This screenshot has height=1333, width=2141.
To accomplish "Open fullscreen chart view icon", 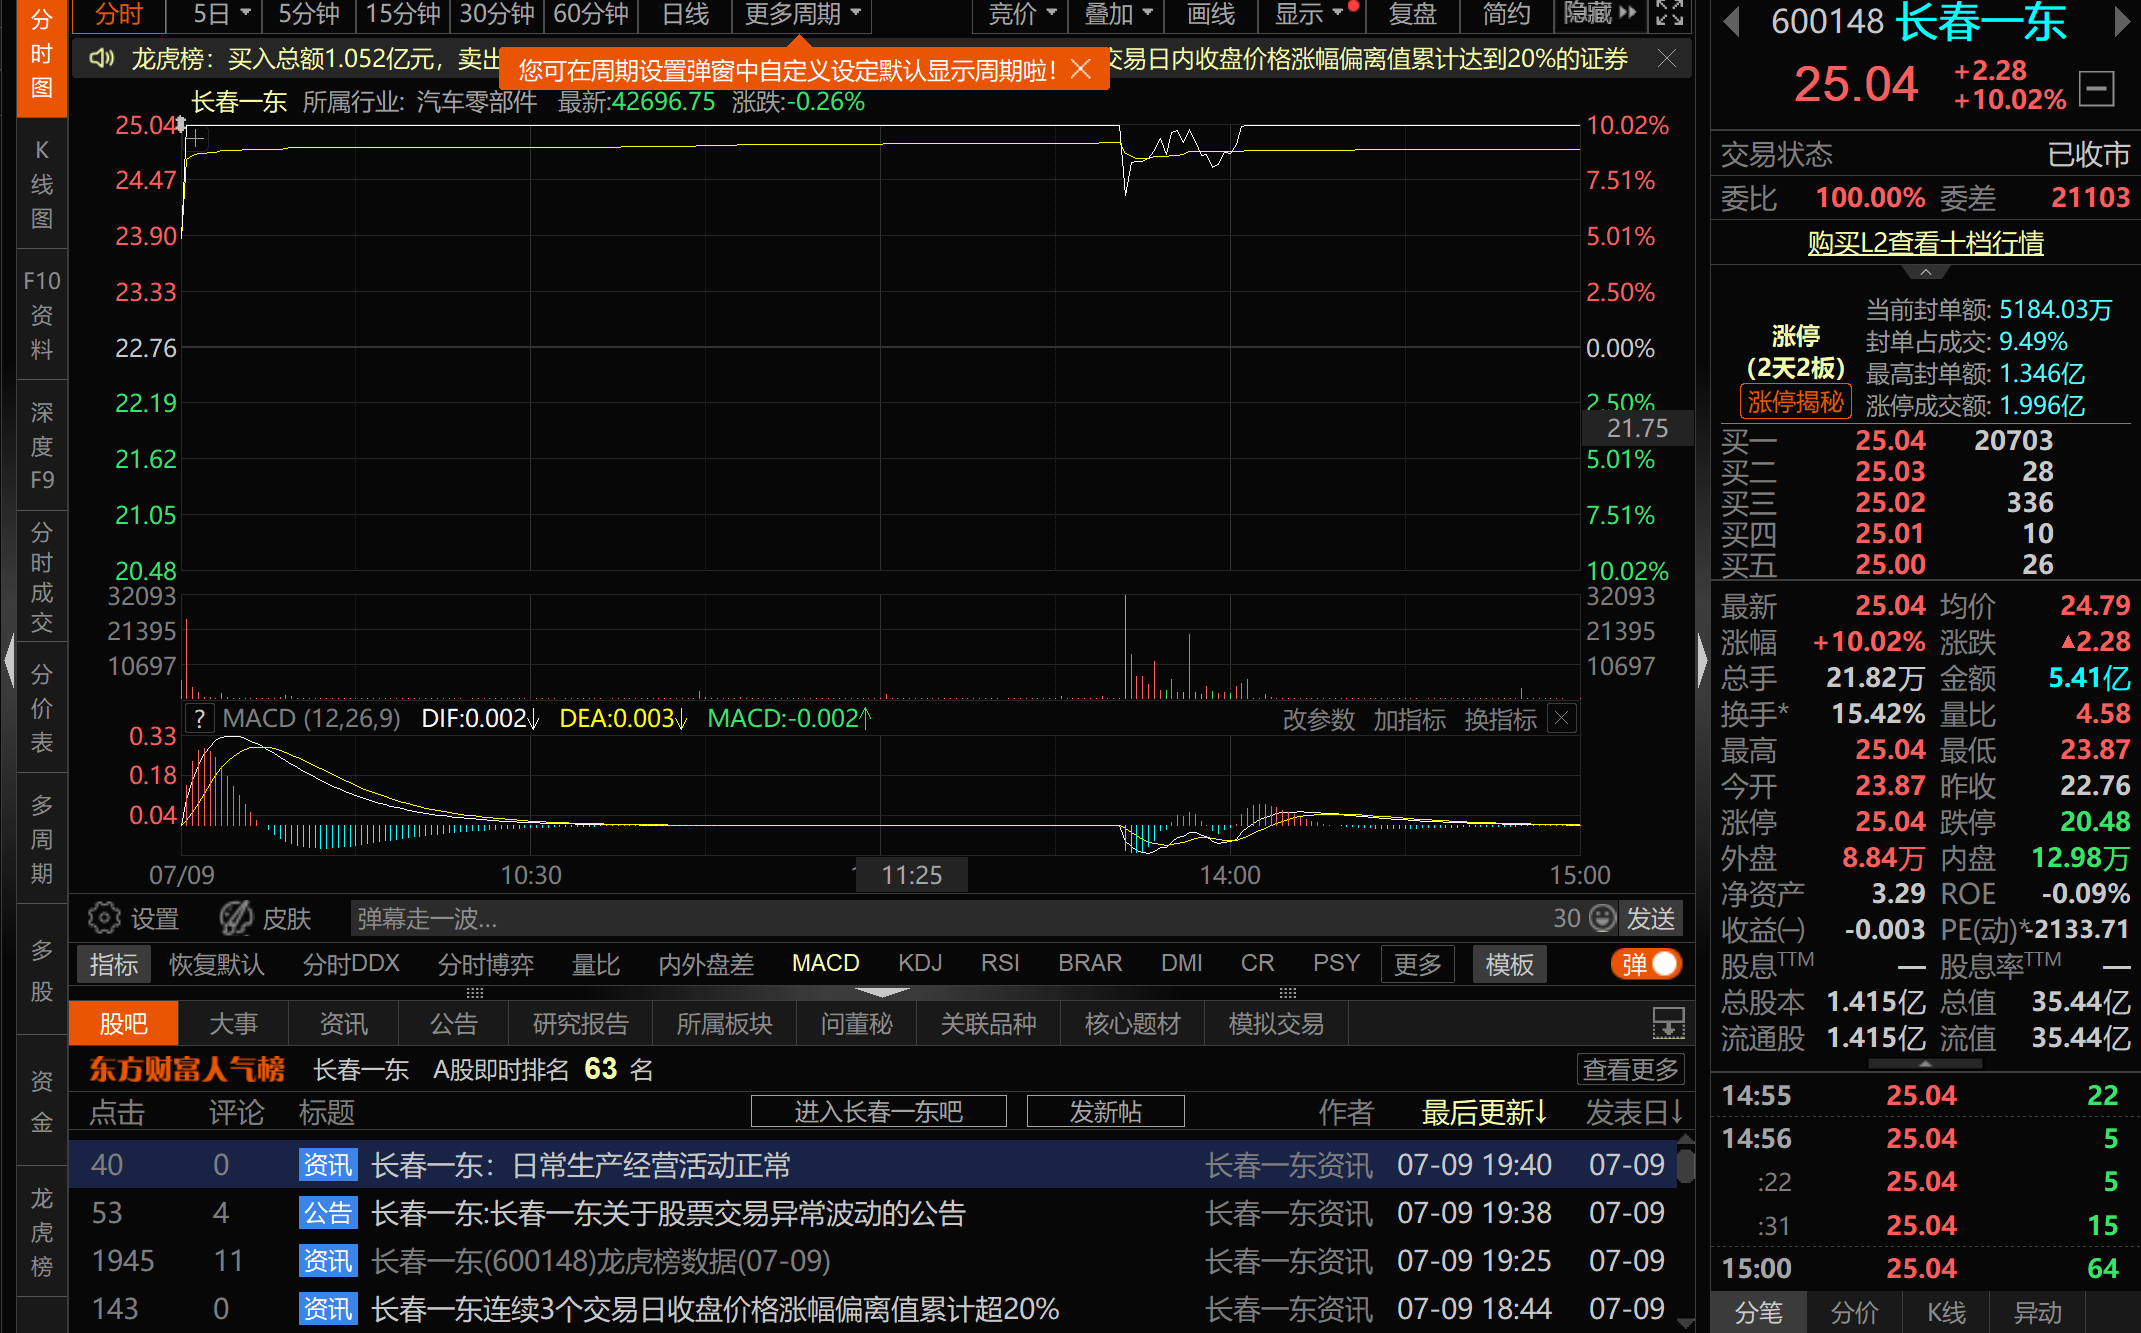I will pos(1669,14).
